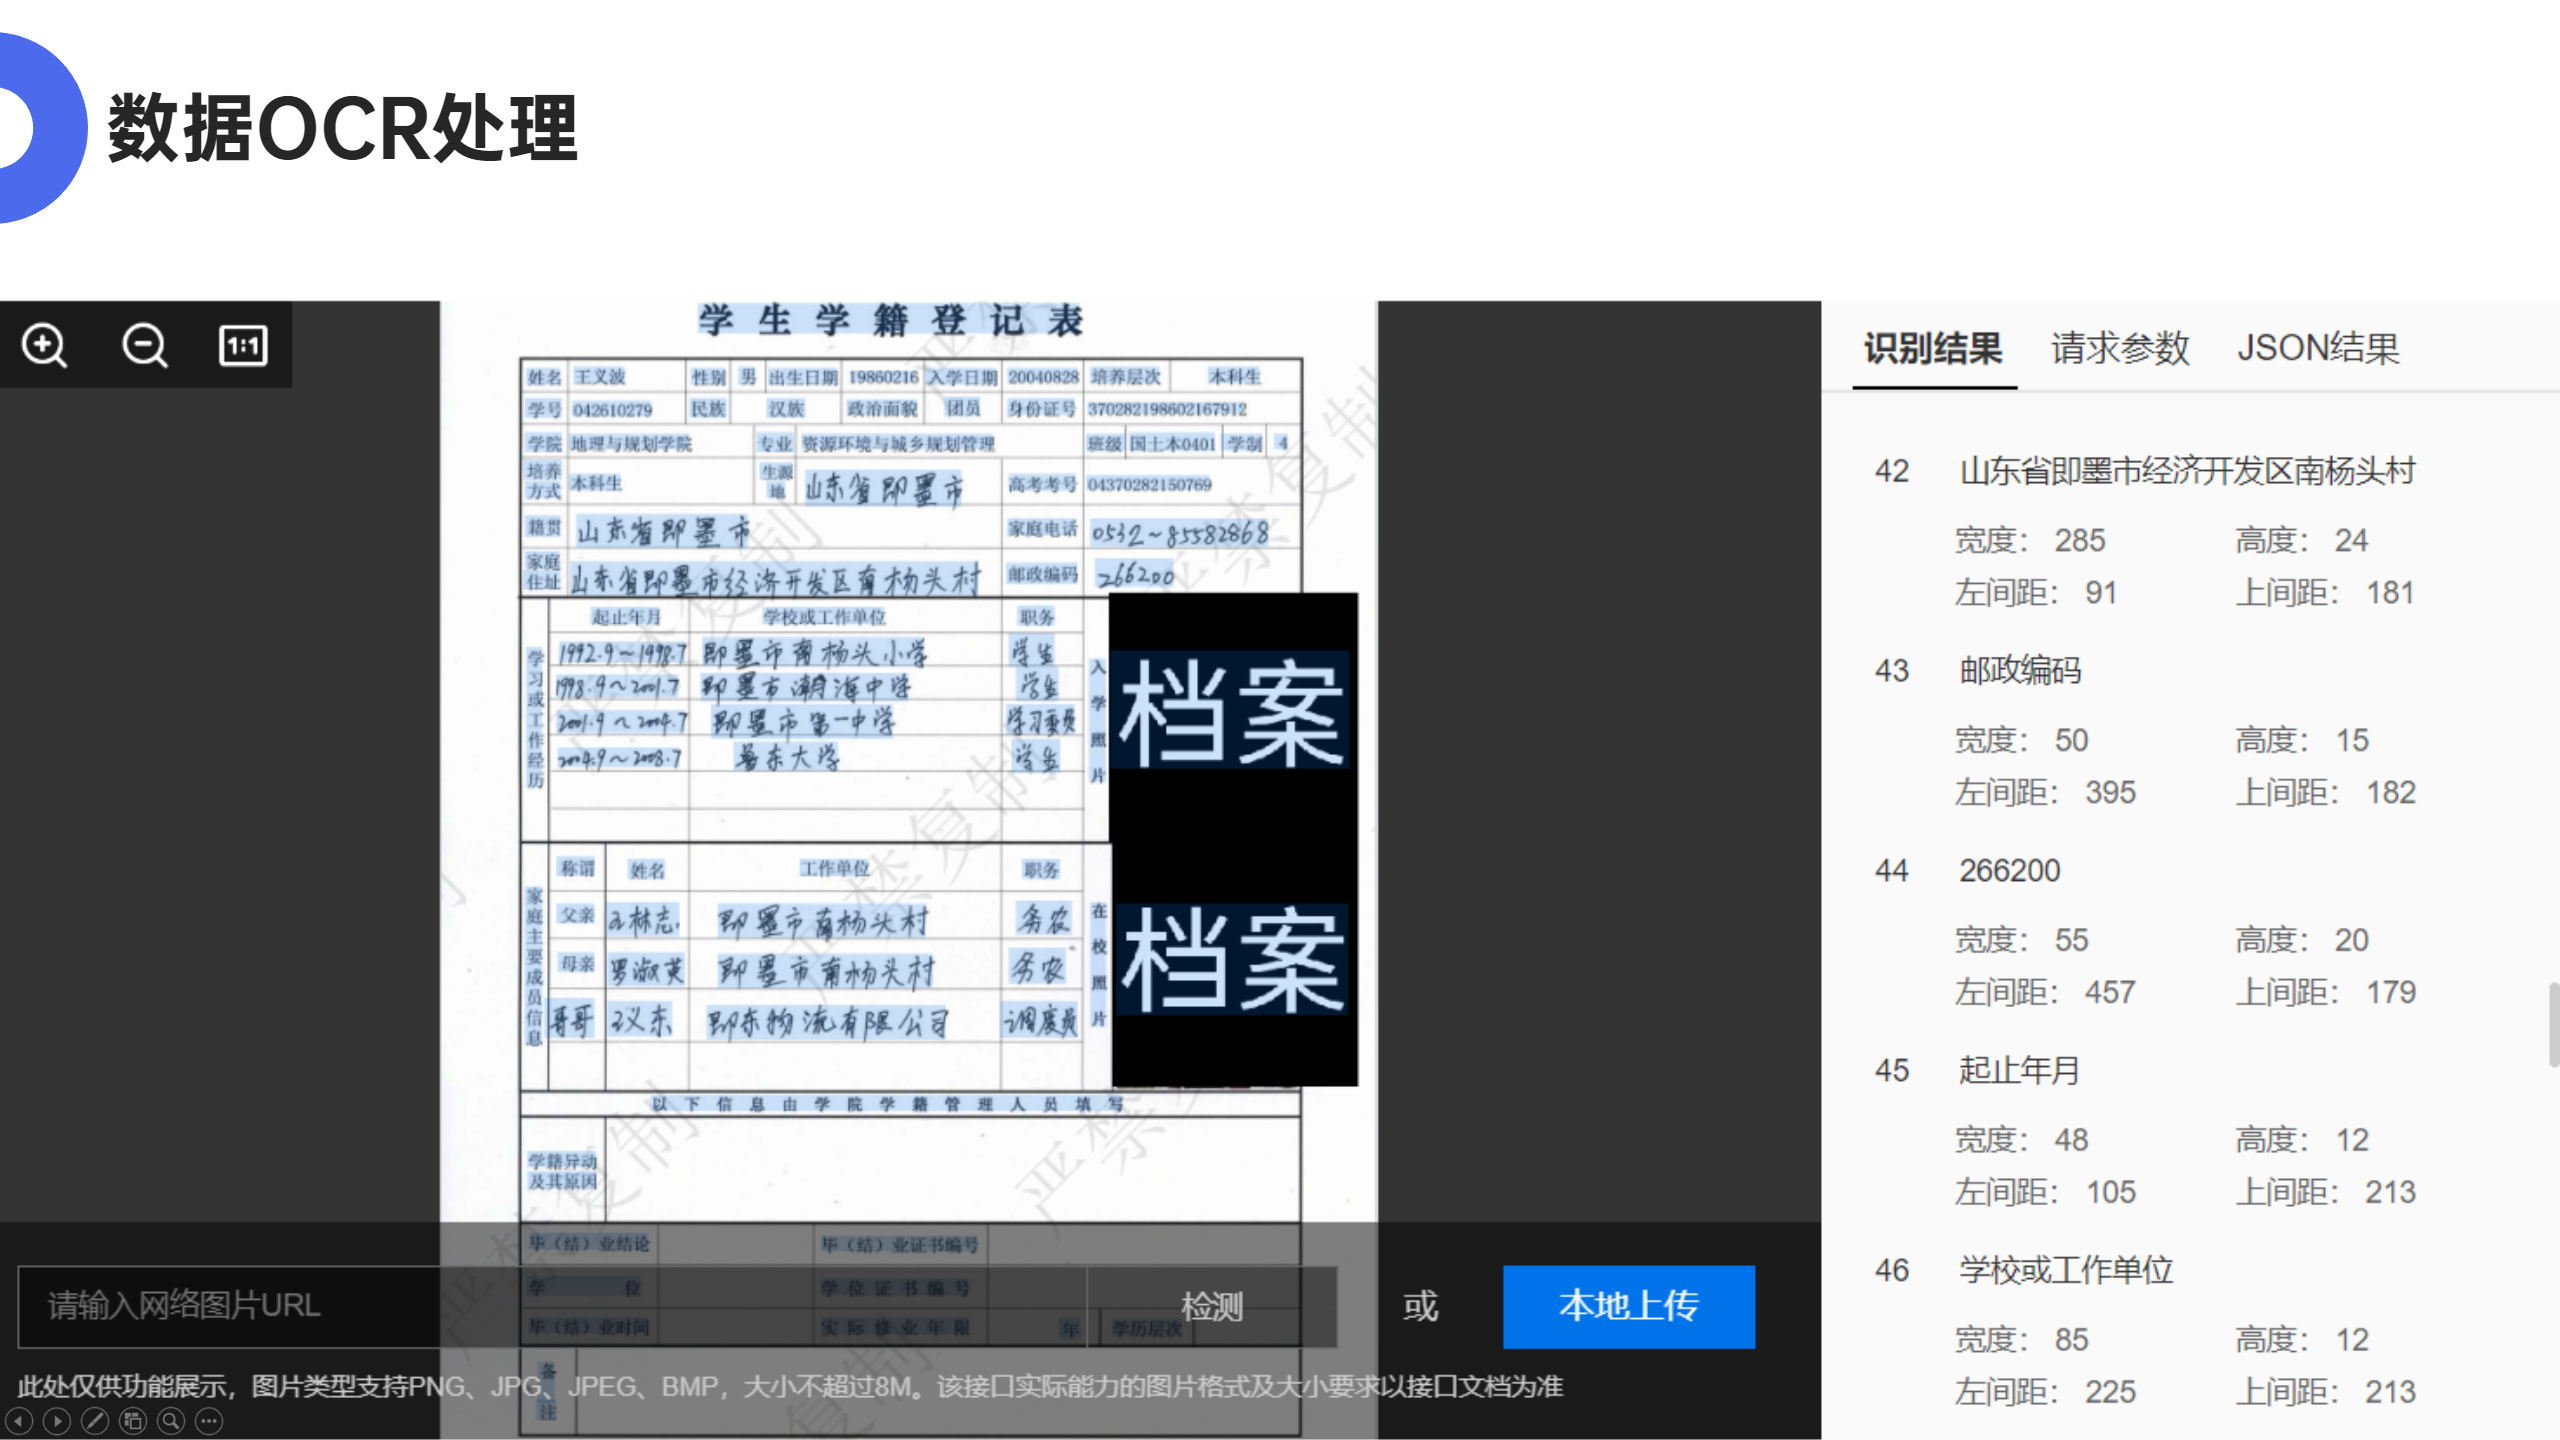Click the 本地上传 button

(1628, 1306)
